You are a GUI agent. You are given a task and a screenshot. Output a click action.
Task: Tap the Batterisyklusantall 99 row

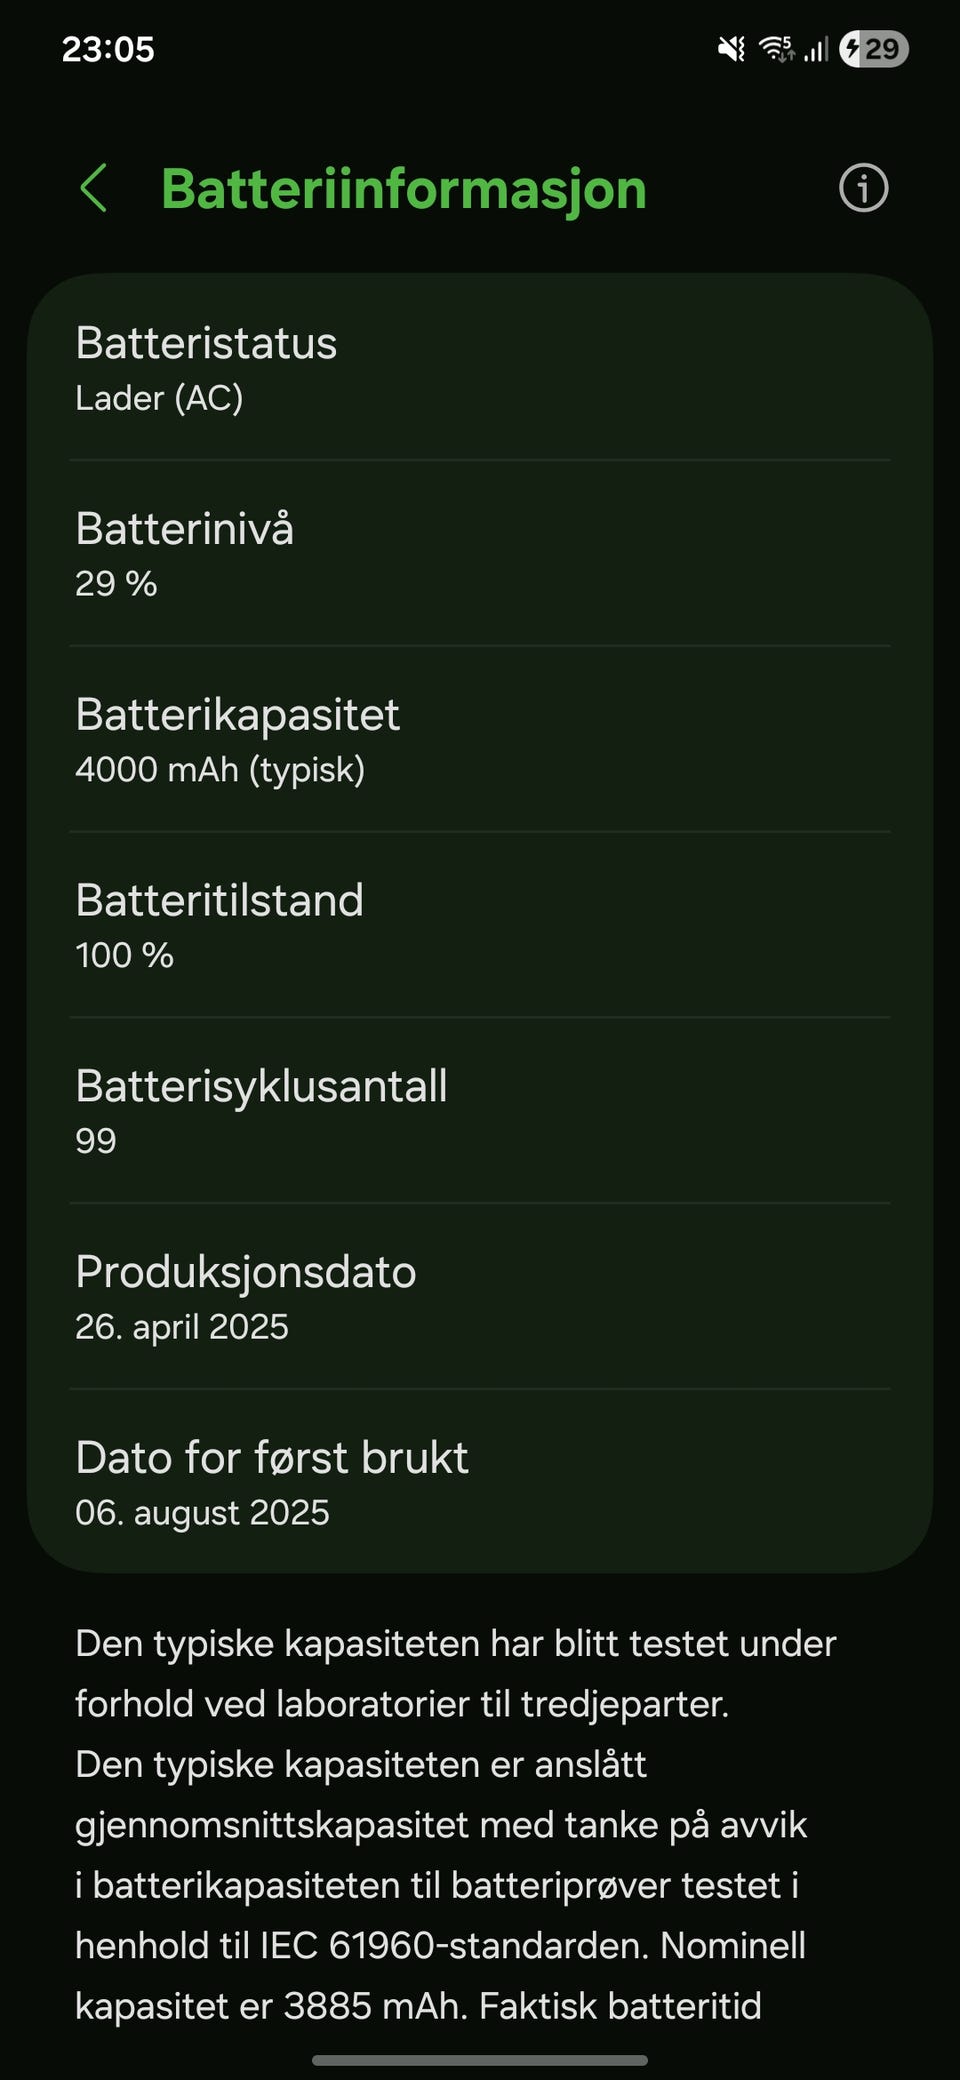[480, 1111]
